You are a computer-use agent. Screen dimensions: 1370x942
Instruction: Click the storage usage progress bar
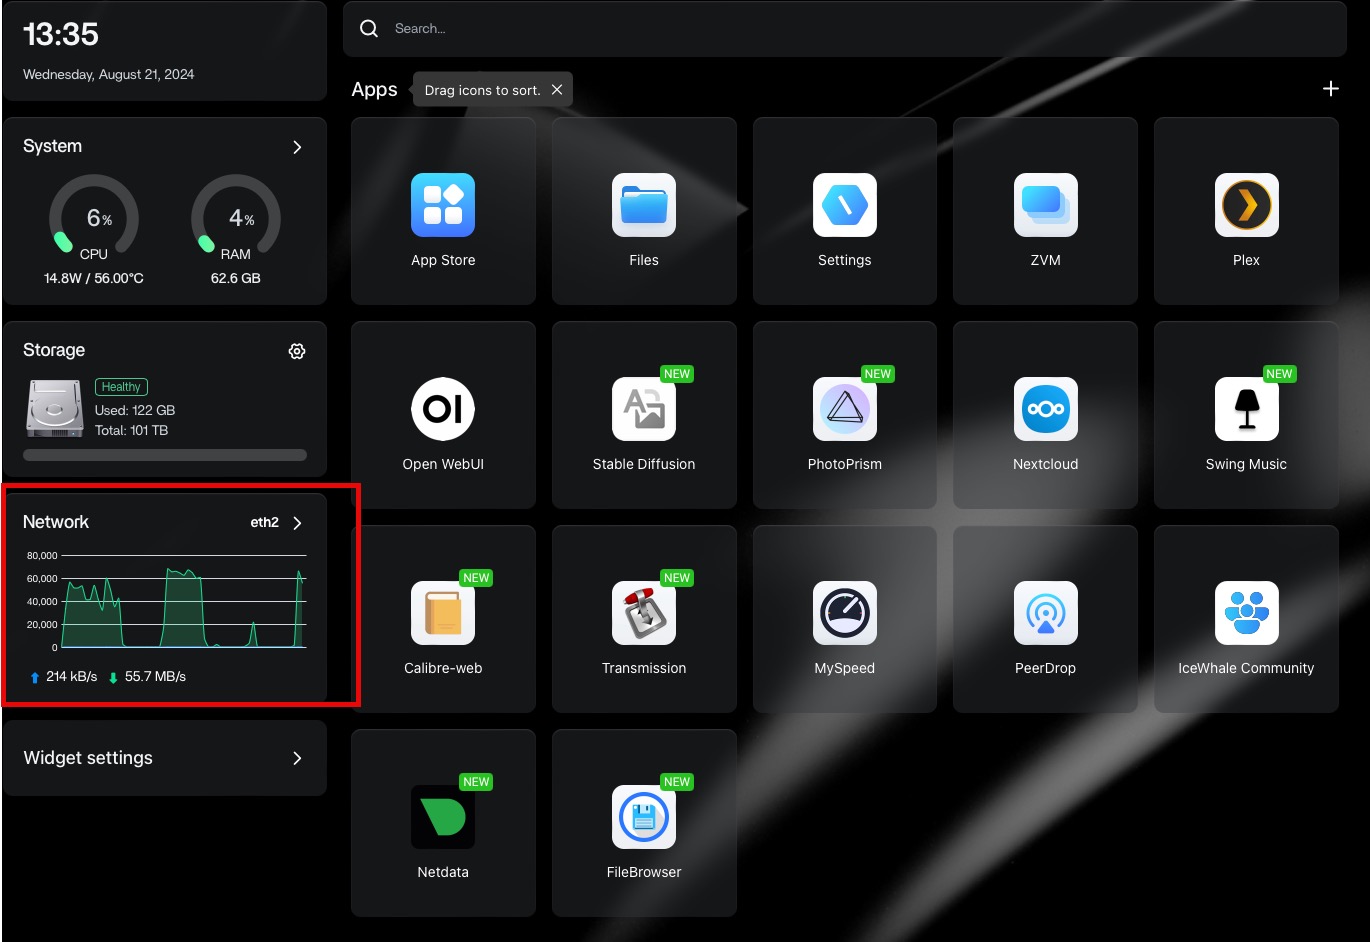tap(165, 455)
